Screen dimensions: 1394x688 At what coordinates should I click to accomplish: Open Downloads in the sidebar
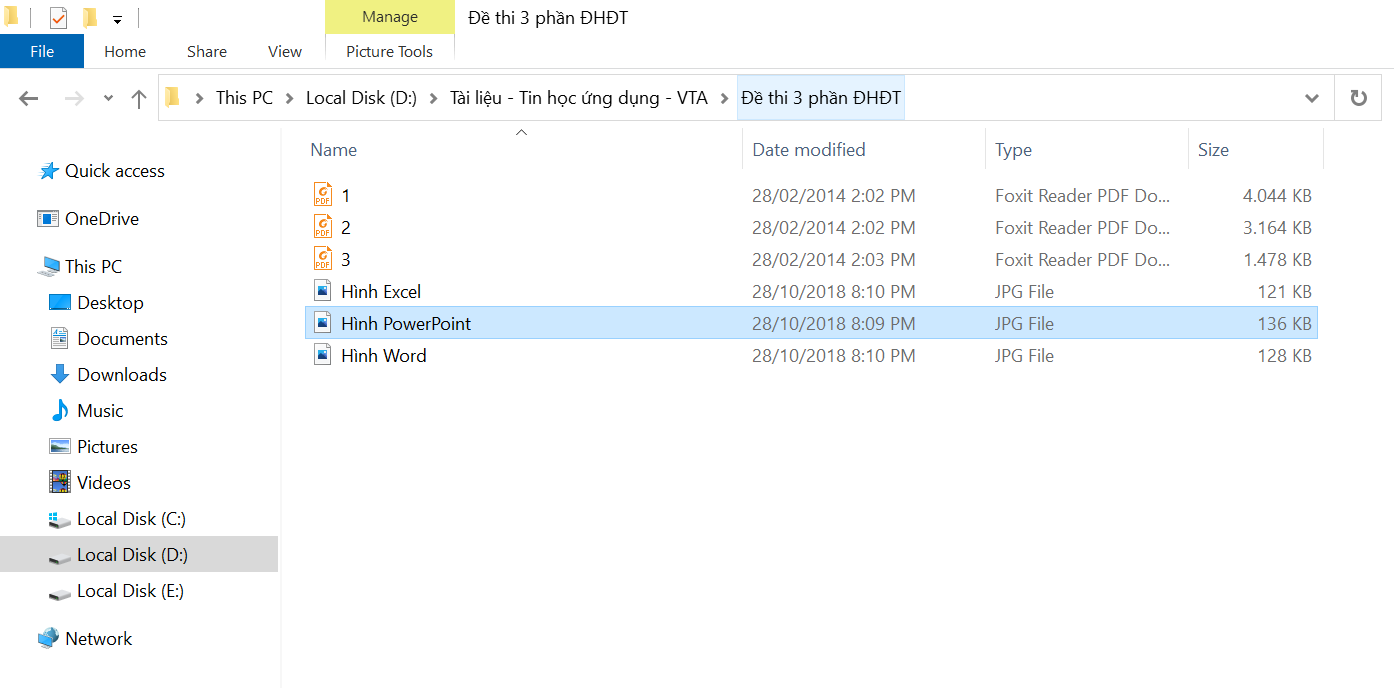pyautogui.click(x=122, y=375)
